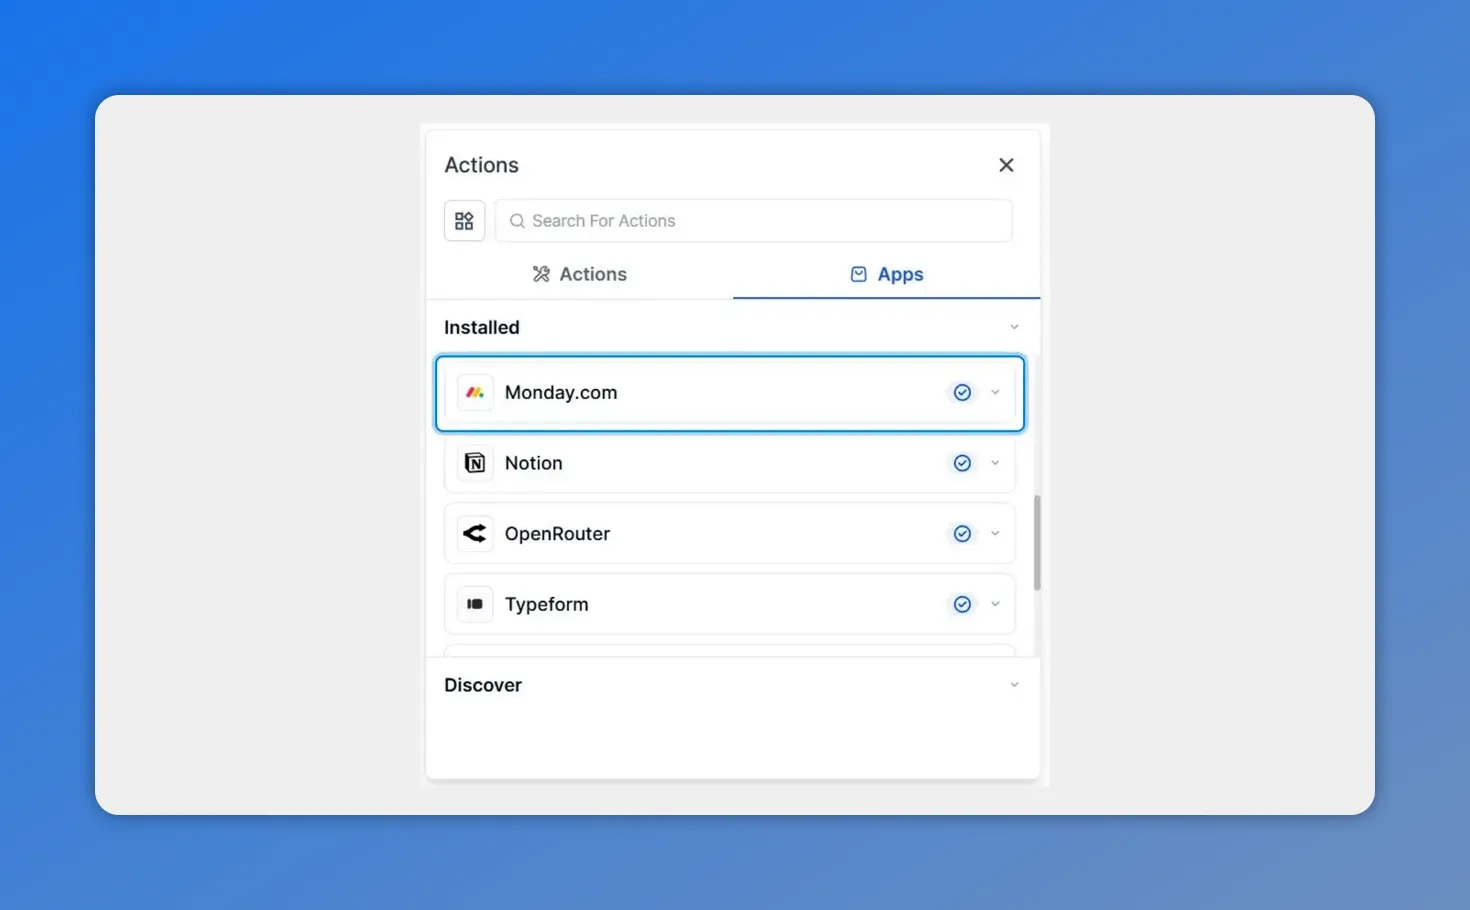Click the magnifier icon in search bar
1470x910 pixels.
tap(517, 220)
